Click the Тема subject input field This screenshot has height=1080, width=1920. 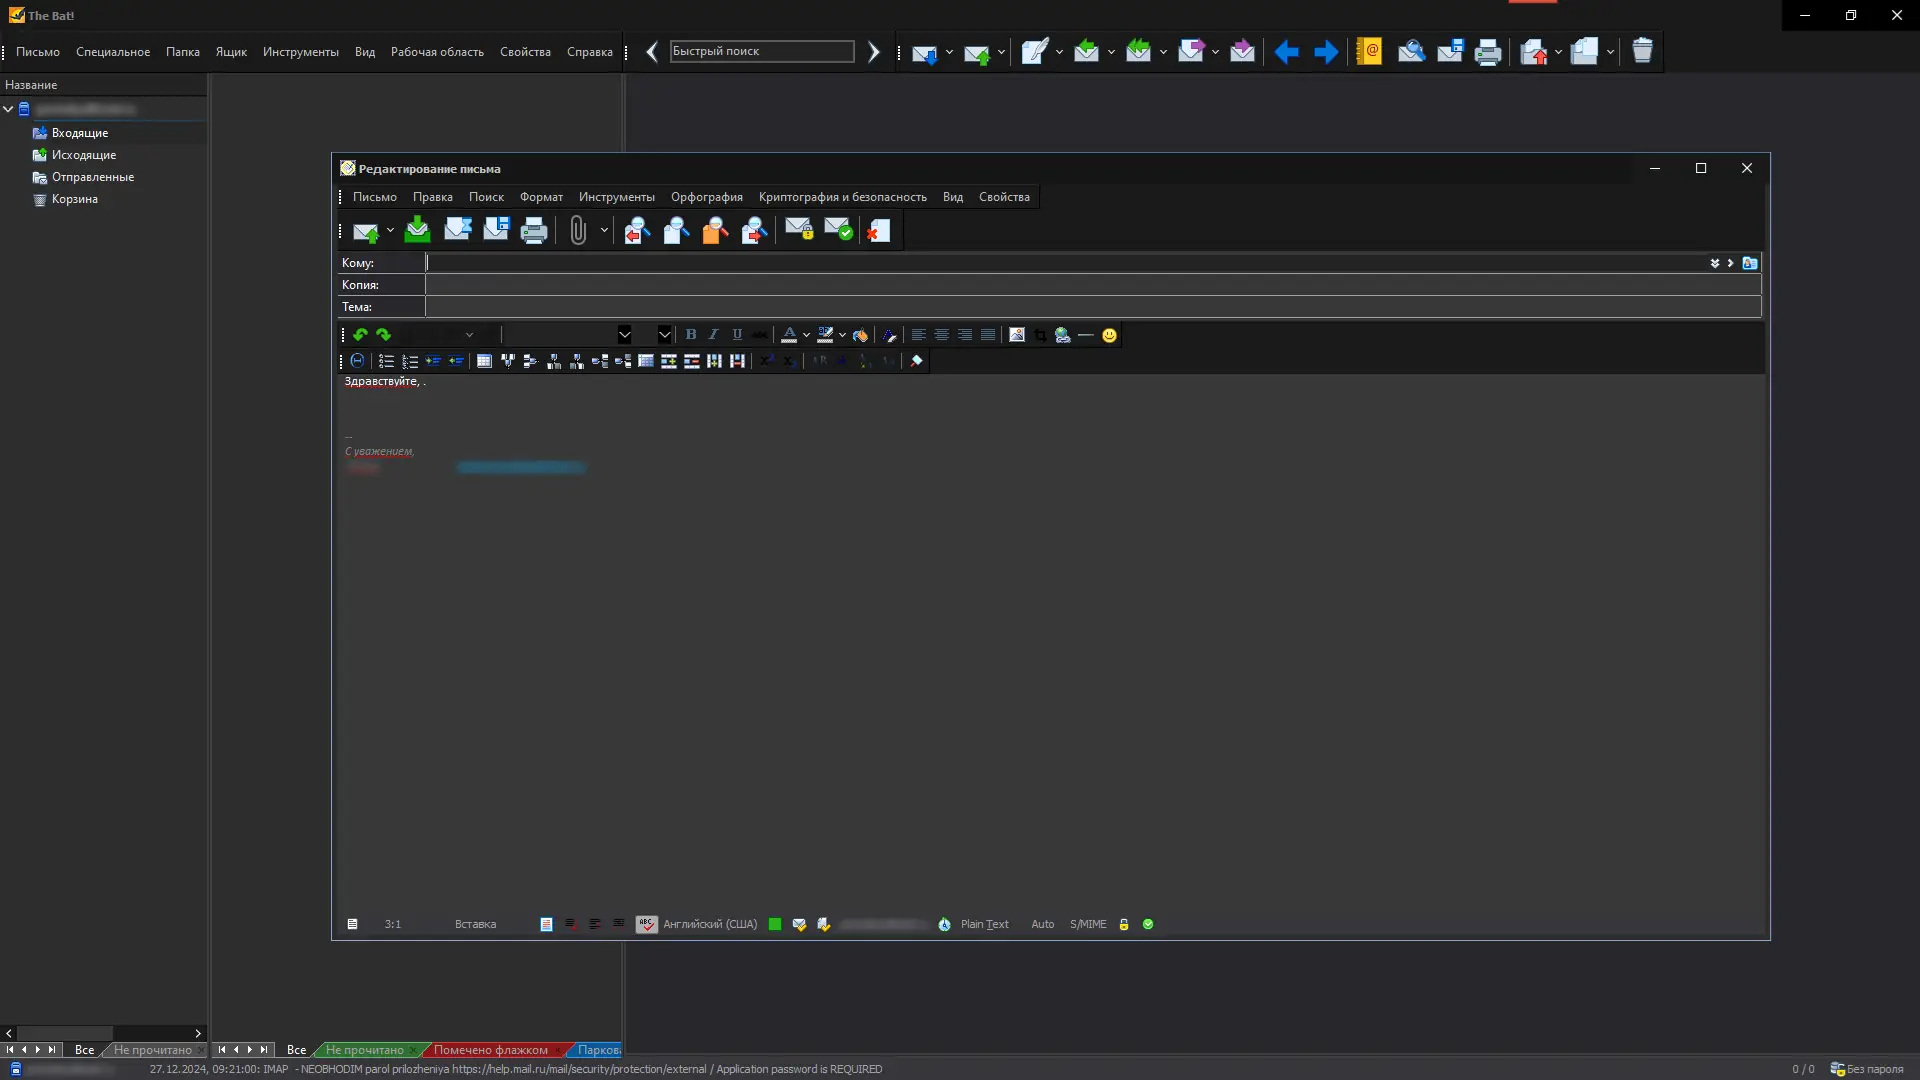point(1092,307)
